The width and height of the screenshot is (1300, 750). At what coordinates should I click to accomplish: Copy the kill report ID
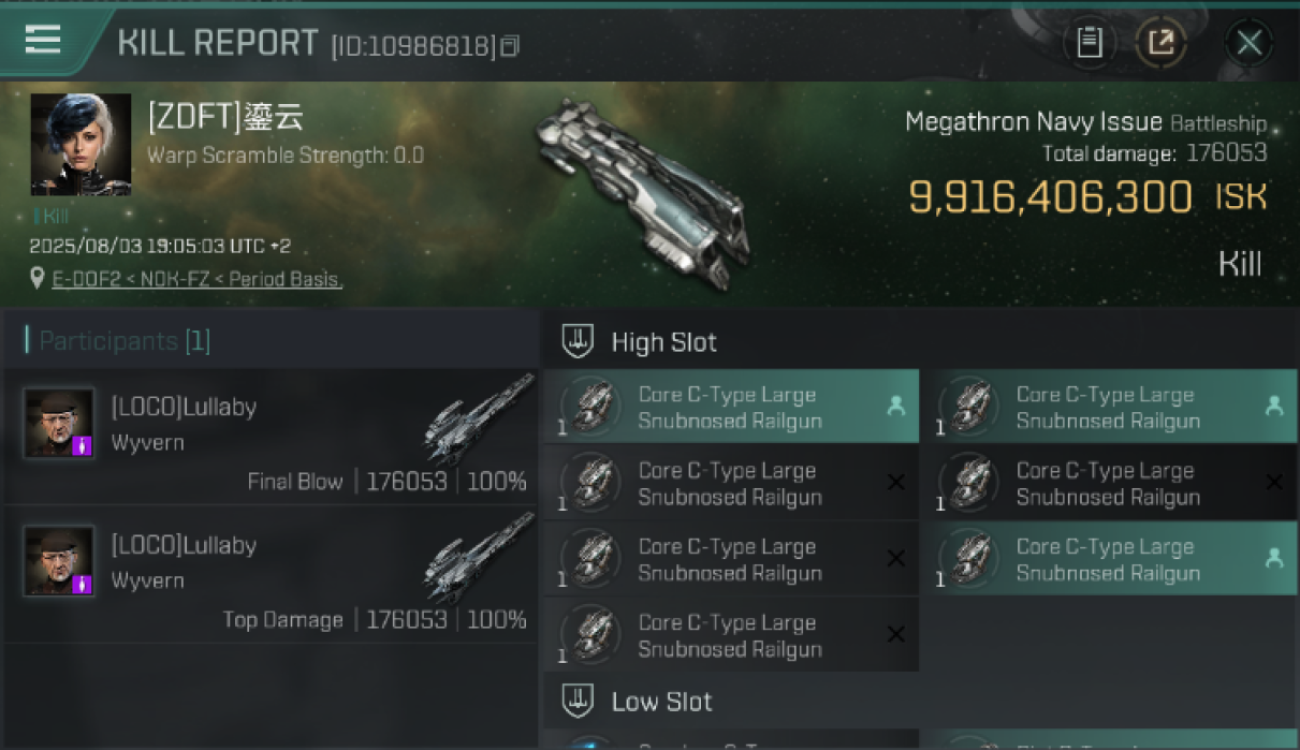(x=510, y=46)
